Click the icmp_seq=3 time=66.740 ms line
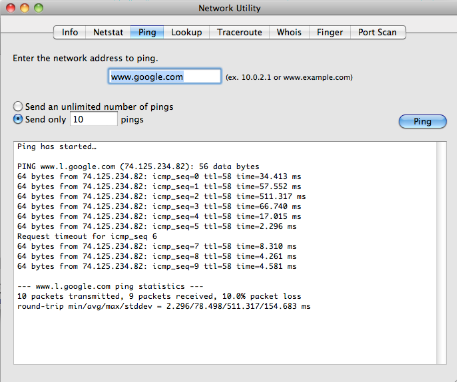 click(159, 206)
